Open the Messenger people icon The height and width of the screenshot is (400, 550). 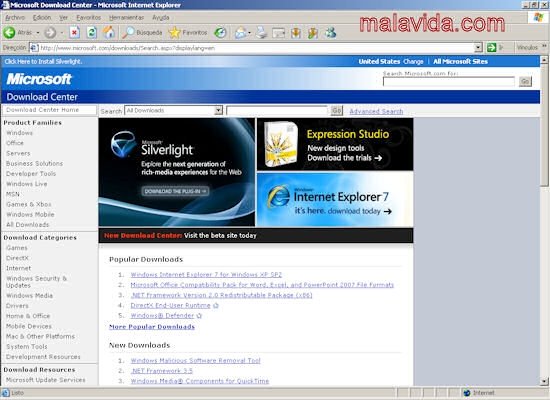tap(330, 33)
